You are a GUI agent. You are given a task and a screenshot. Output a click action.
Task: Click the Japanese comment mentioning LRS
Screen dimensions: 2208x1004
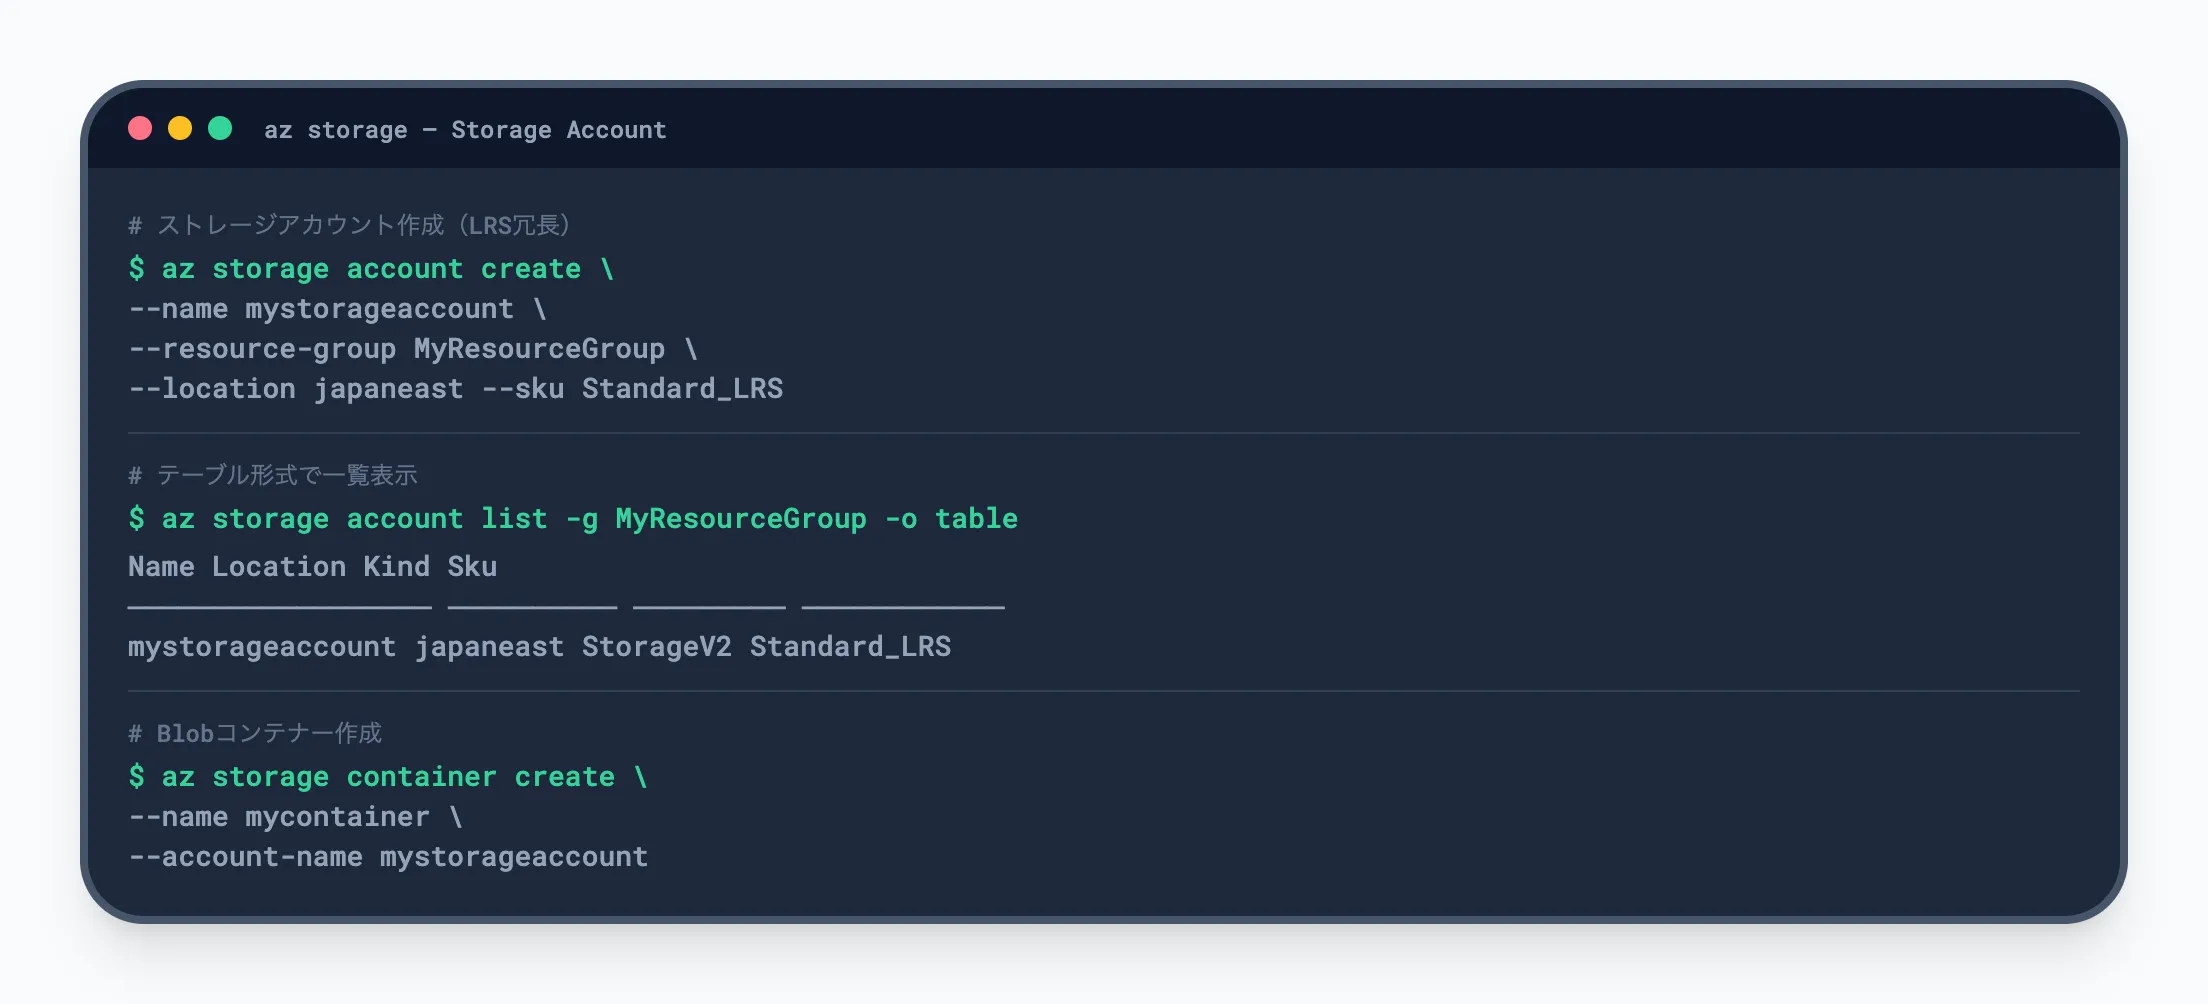tap(349, 225)
